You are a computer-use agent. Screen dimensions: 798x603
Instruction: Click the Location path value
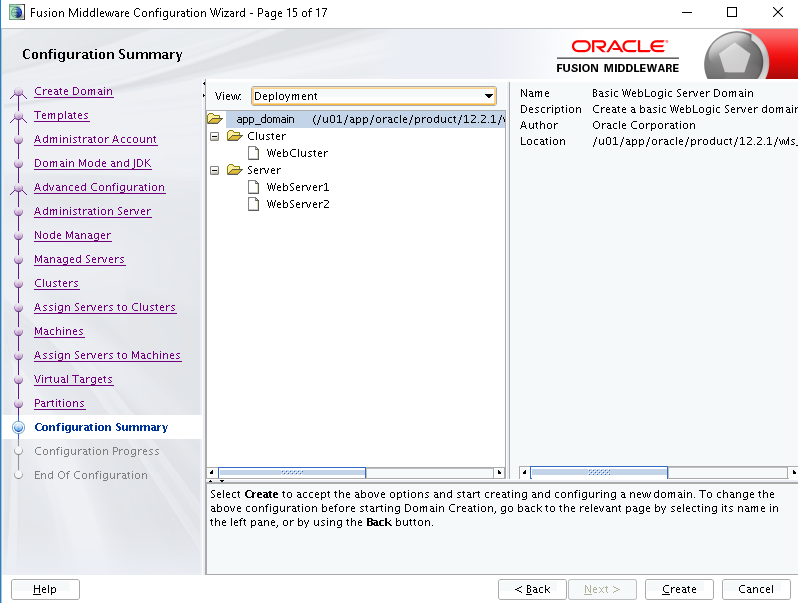click(695, 141)
